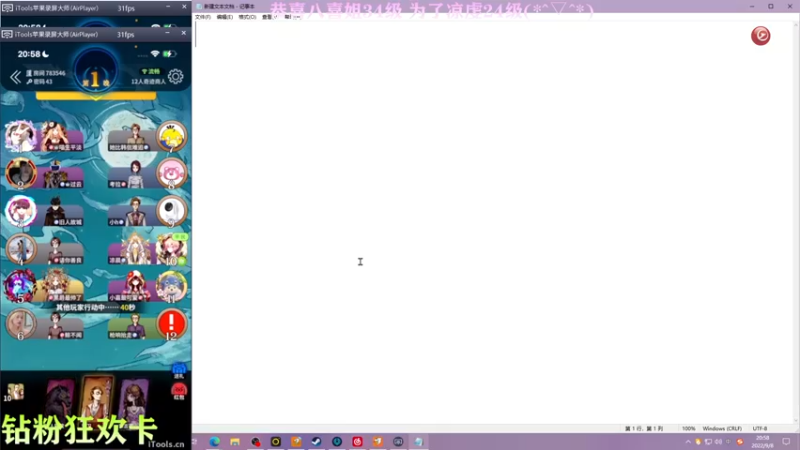Open Notepad Help menu

click(292, 17)
